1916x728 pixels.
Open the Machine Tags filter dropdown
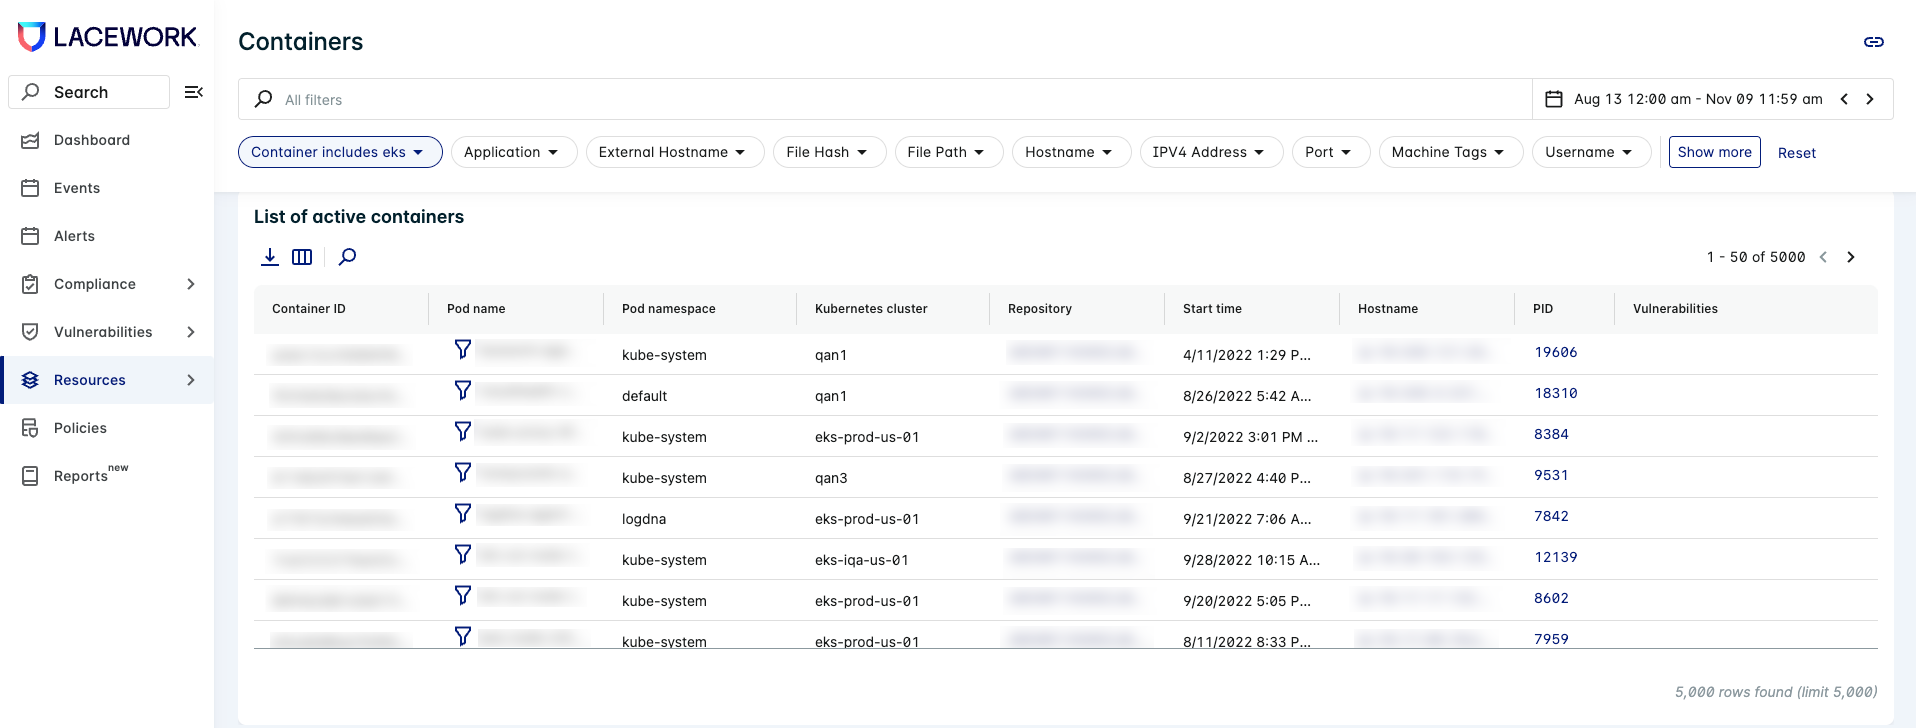(x=1449, y=152)
